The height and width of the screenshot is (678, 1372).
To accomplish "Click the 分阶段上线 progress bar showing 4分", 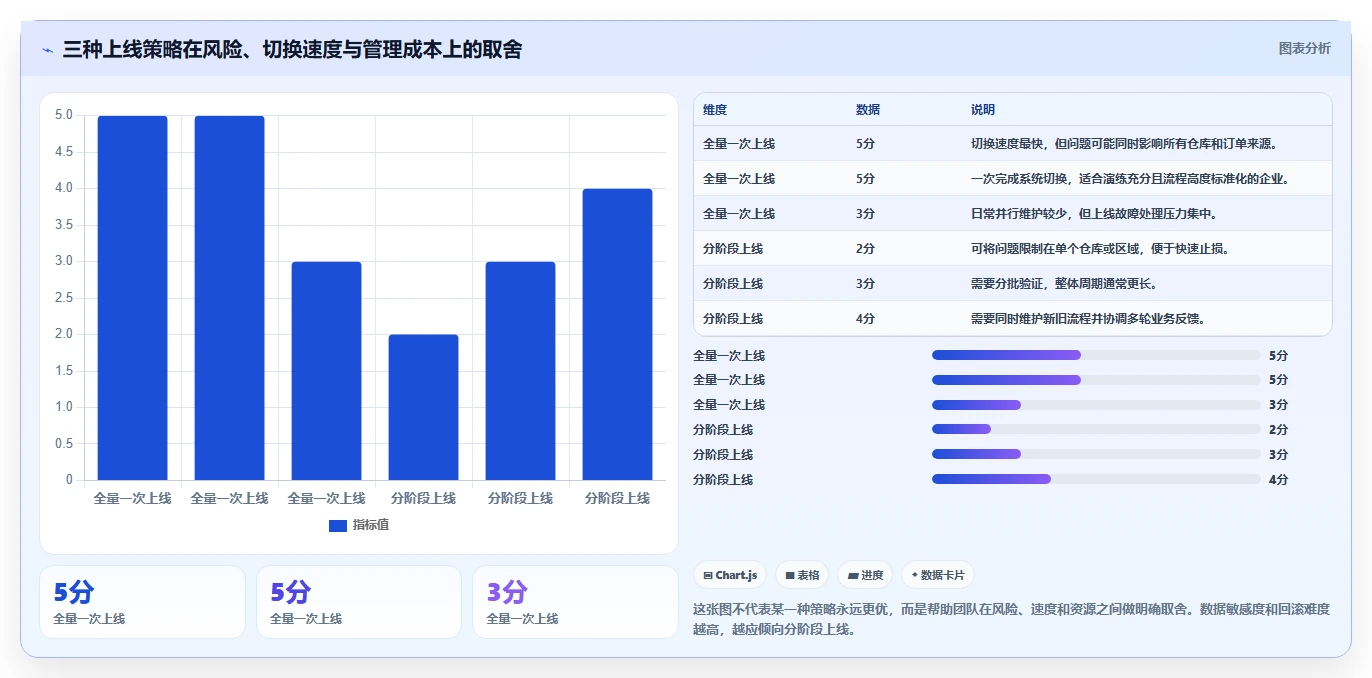I will [x=1096, y=479].
